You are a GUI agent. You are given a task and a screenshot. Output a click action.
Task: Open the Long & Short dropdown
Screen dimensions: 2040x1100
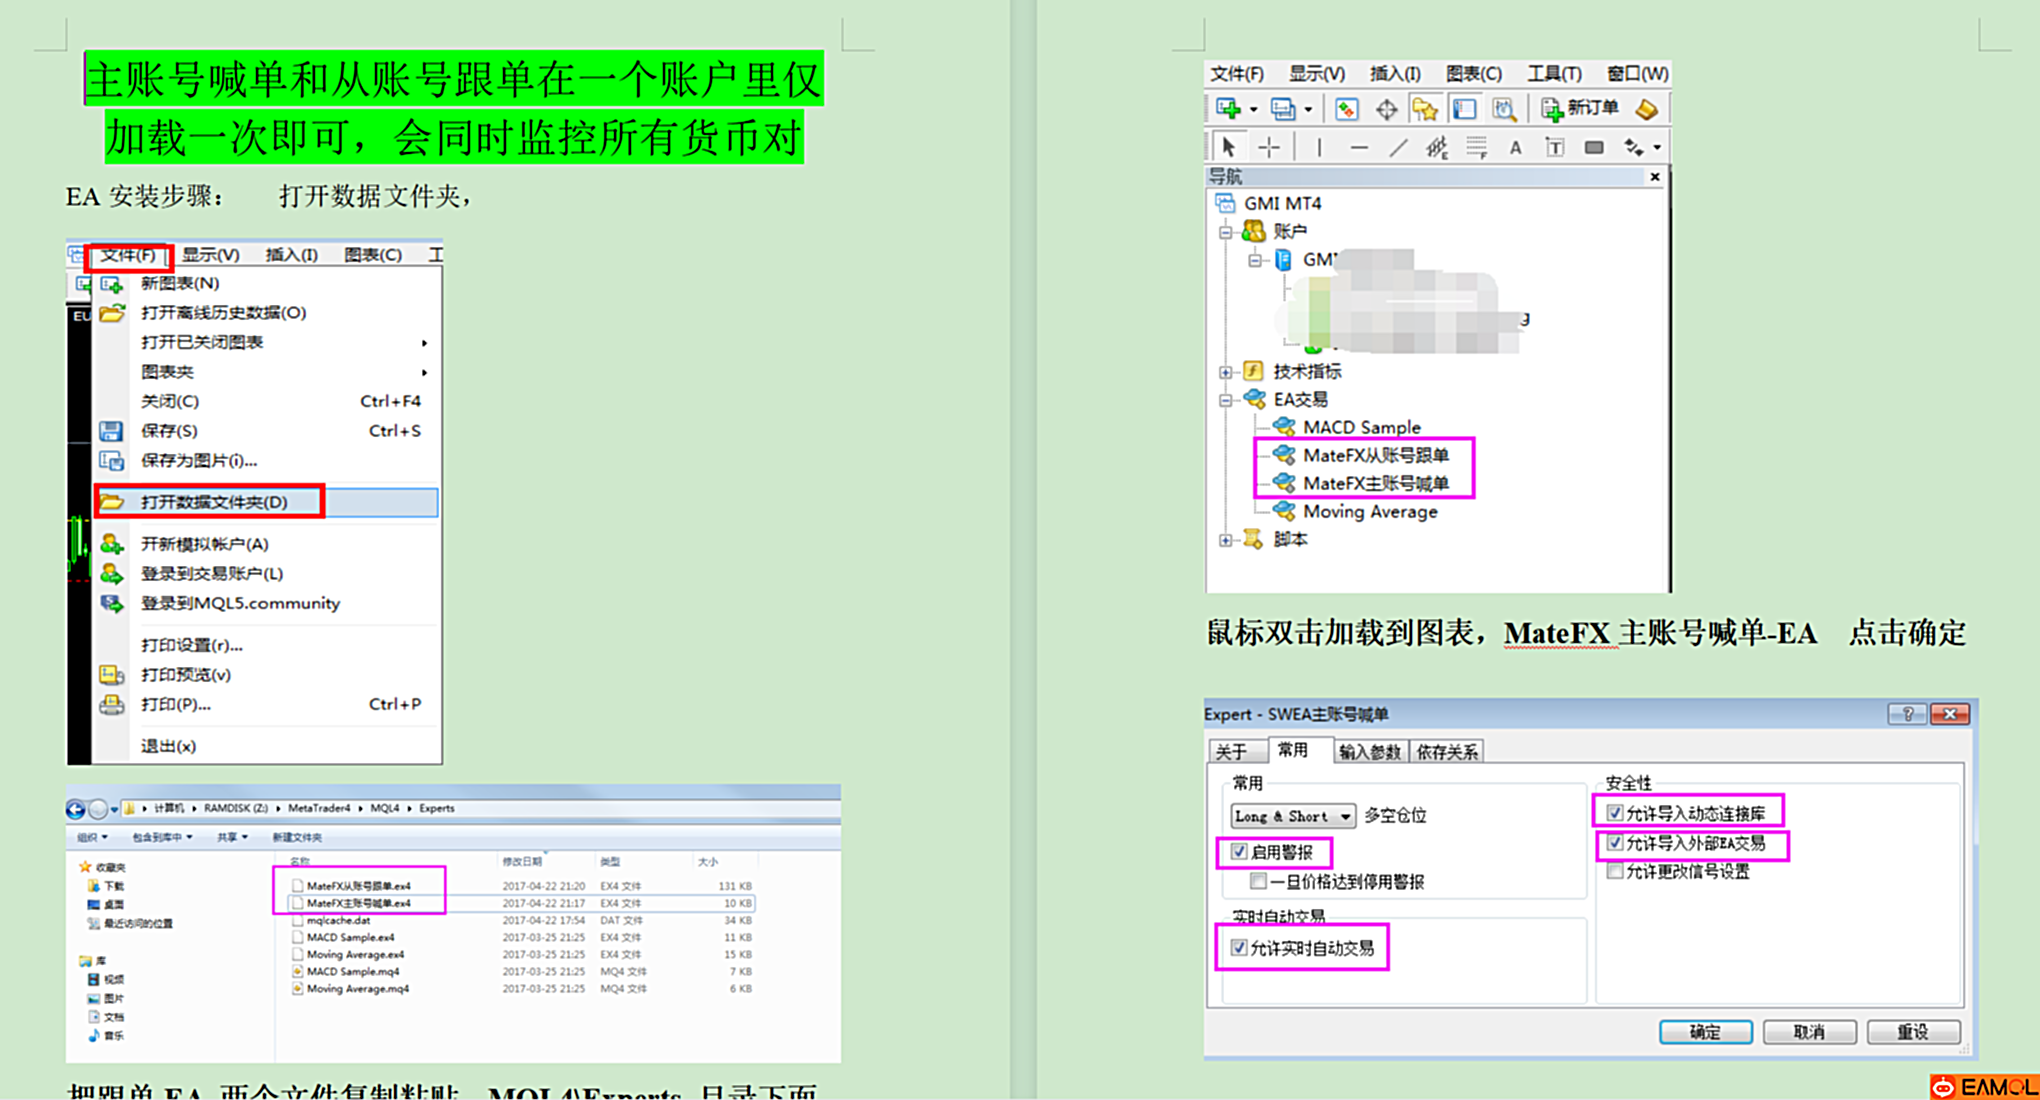[x=1293, y=816]
